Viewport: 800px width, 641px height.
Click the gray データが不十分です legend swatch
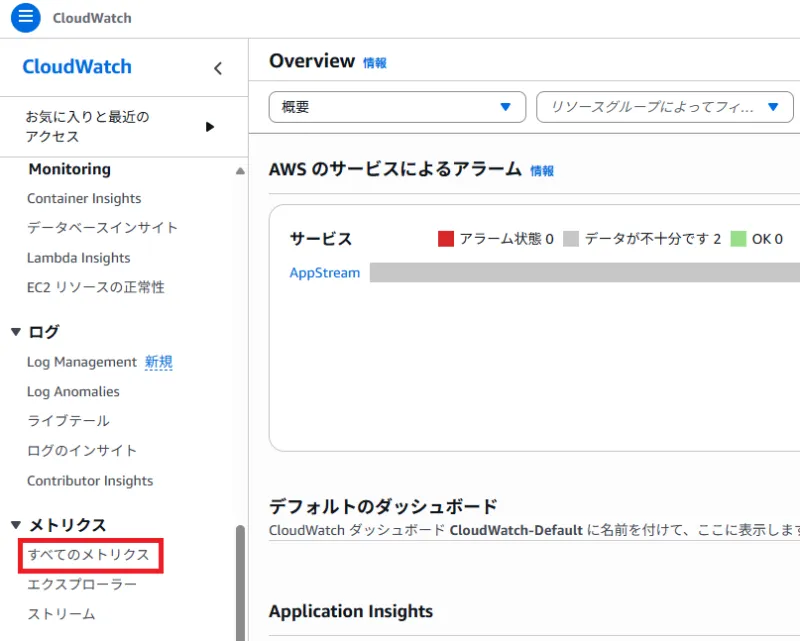[x=571, y=239]
